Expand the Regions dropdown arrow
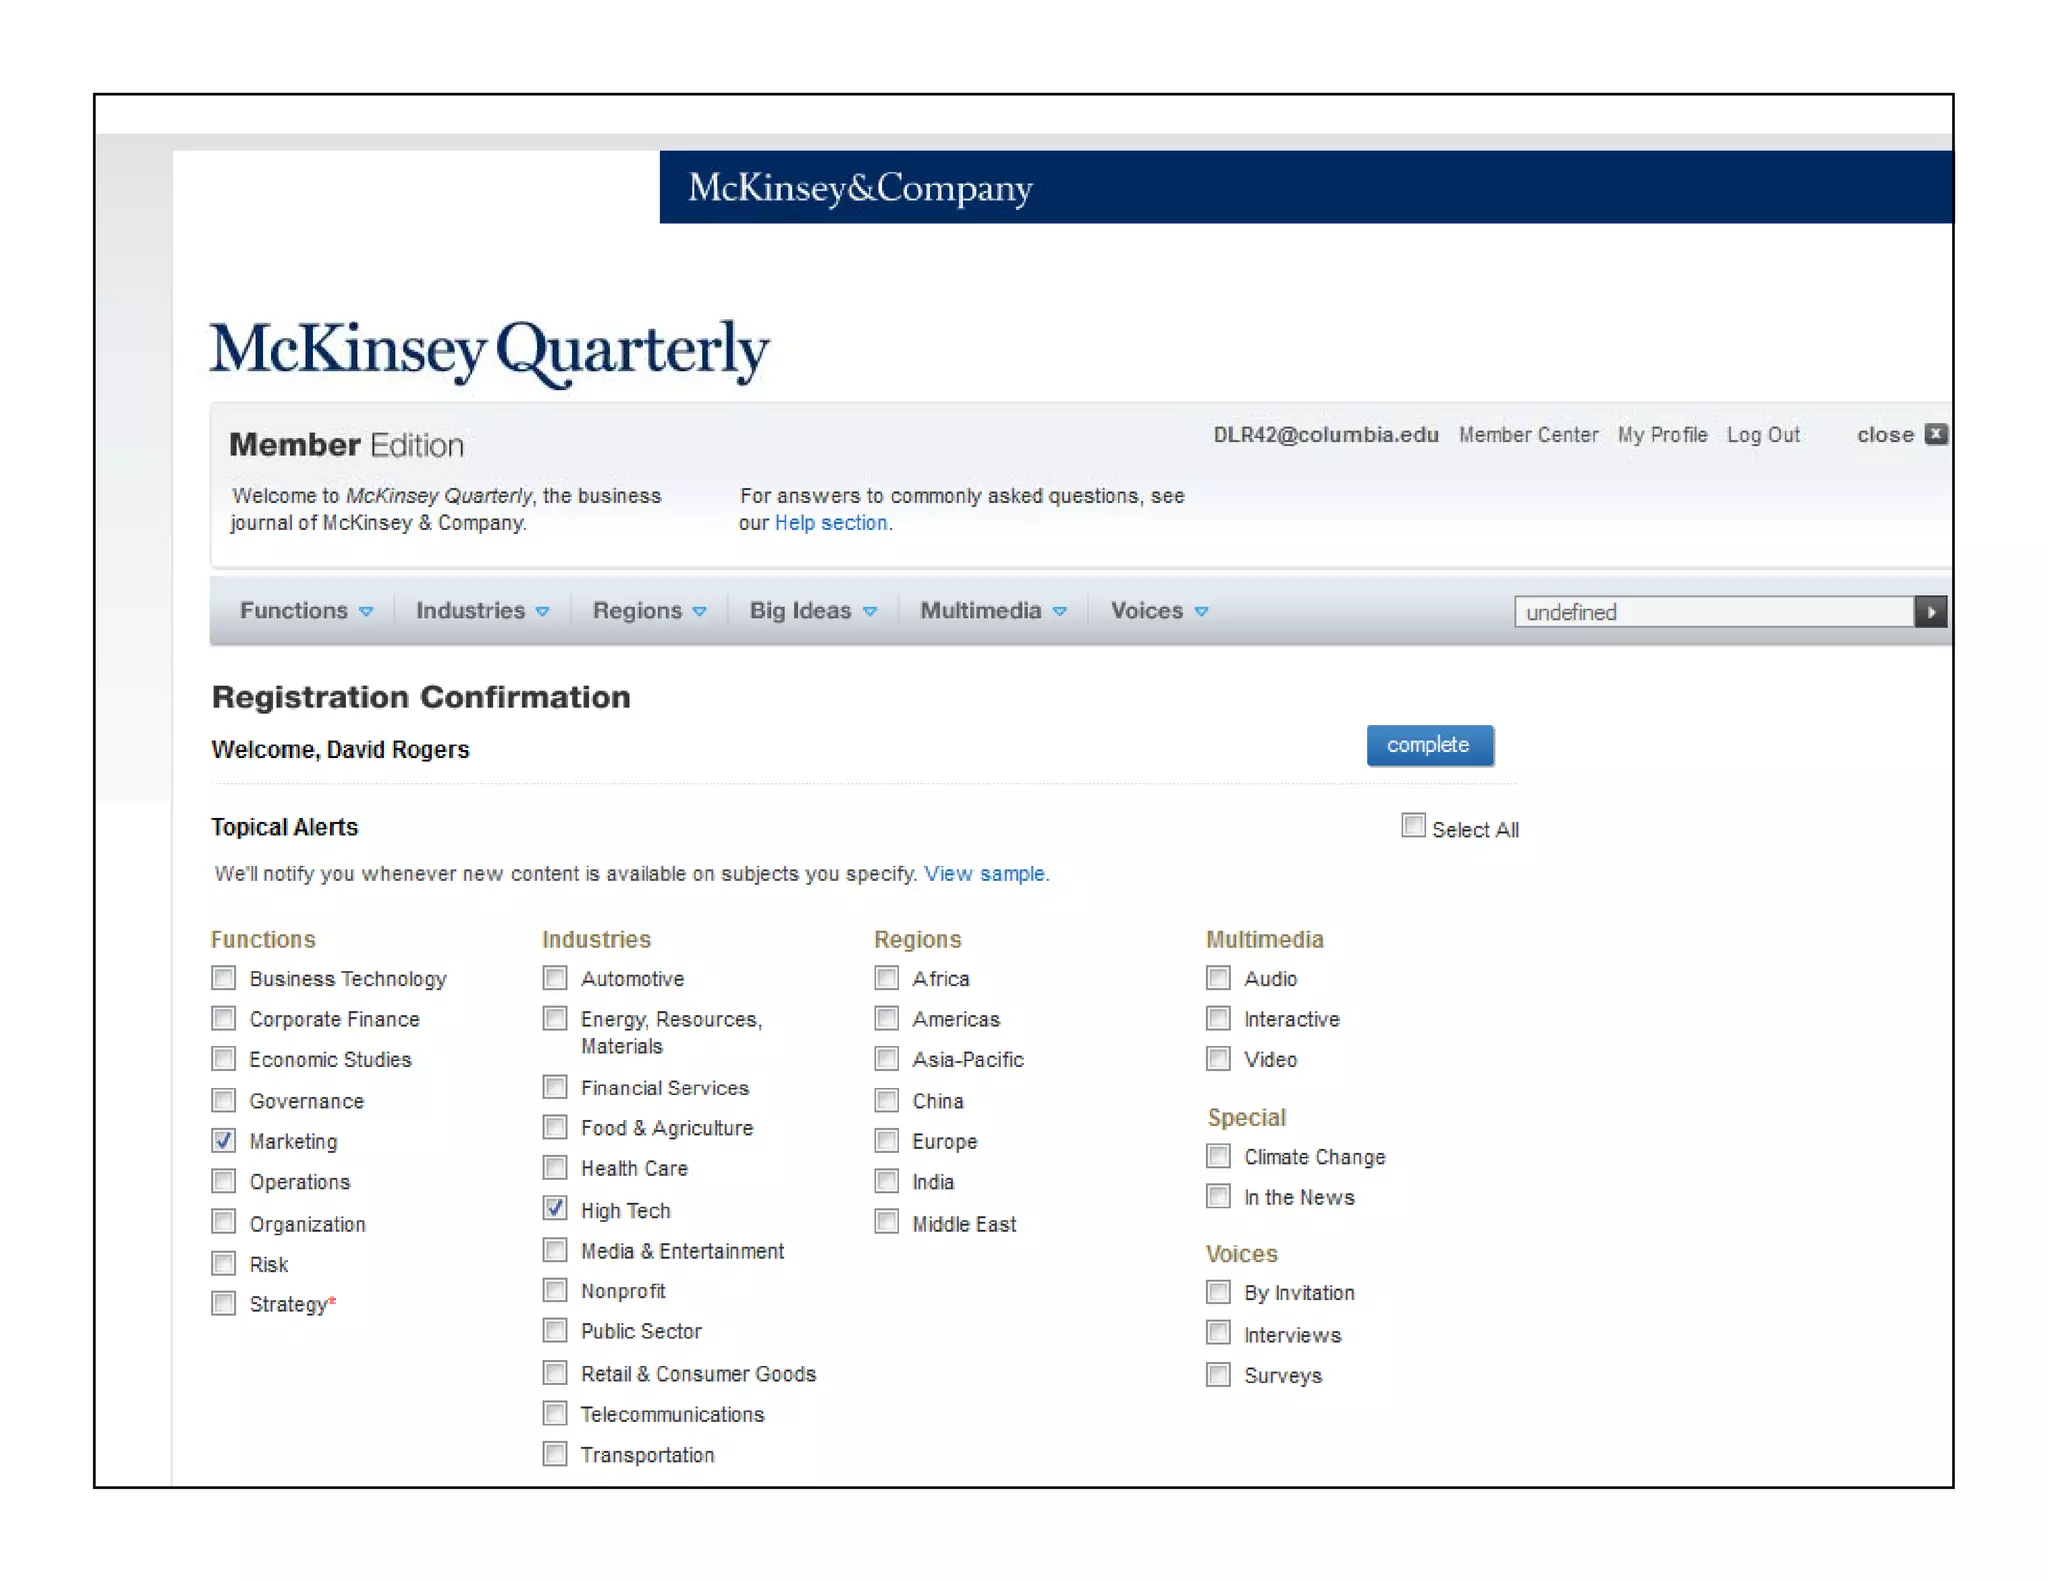2048x1582 pixels. 699,612
